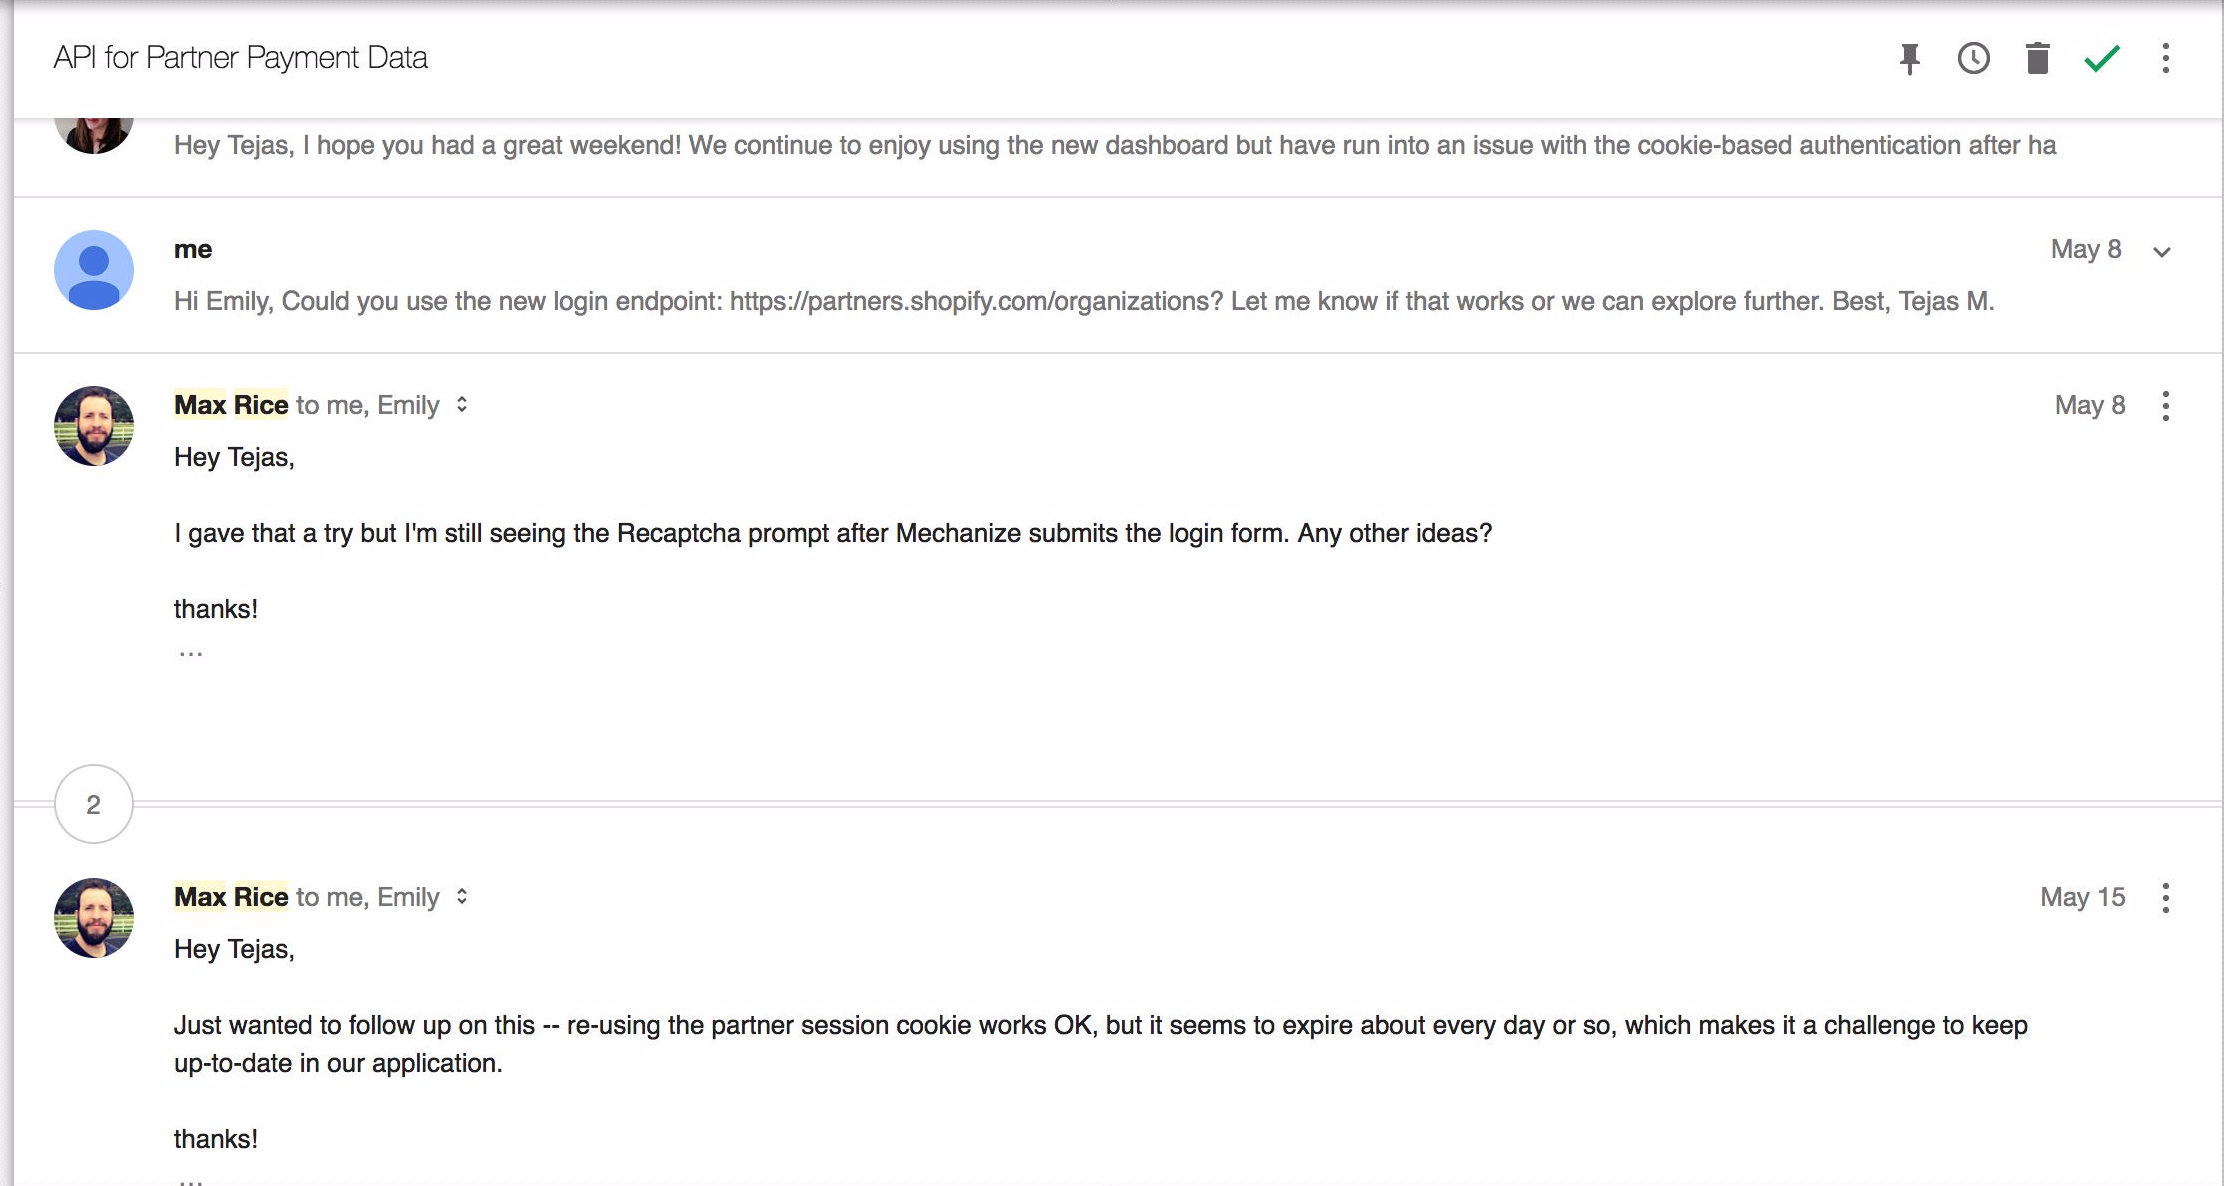Expand the chevron beside the May 8 'me' message

[2162, 252]
